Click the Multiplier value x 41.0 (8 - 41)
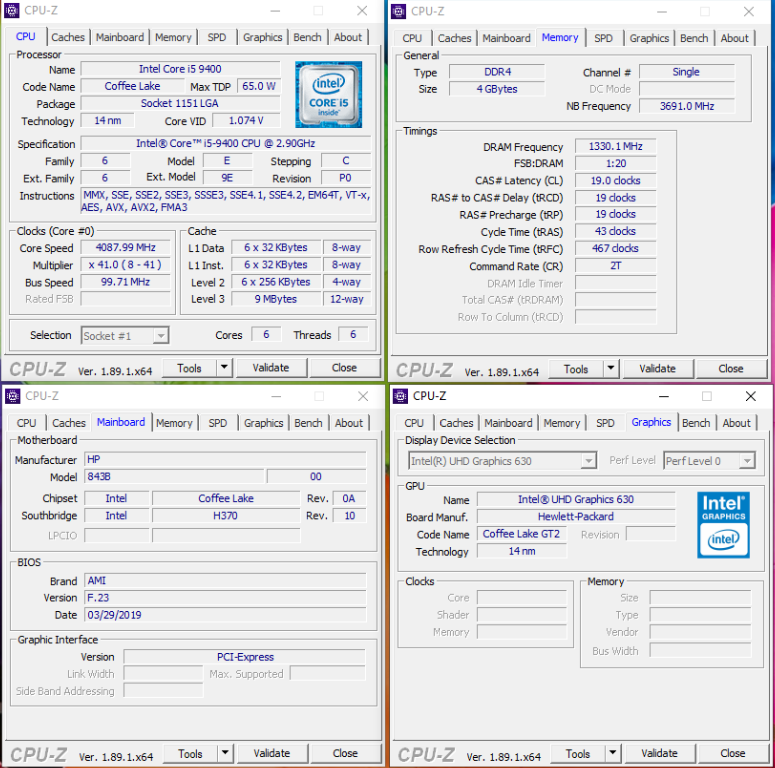Viewport: 775px width, 768px height. click(126, 264)
